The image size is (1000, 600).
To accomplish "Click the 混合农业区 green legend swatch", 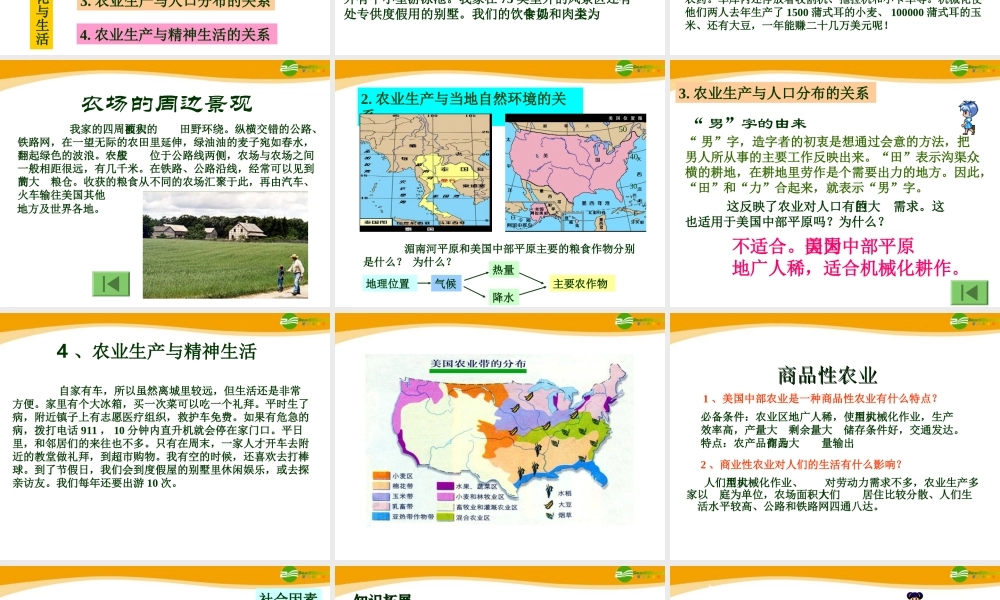I will [x=445, y=517].
